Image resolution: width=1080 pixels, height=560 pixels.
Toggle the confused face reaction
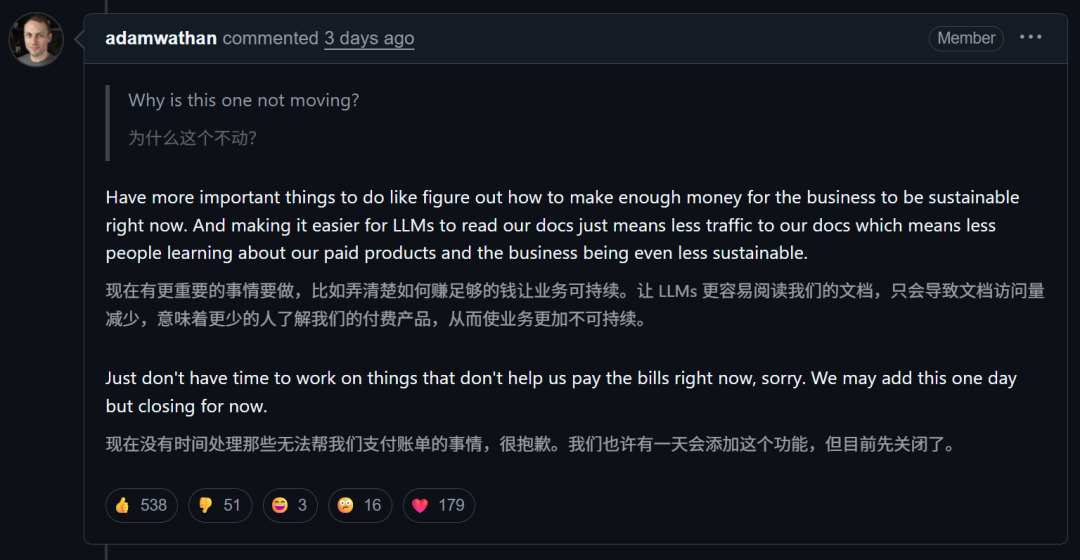point(346,505)
